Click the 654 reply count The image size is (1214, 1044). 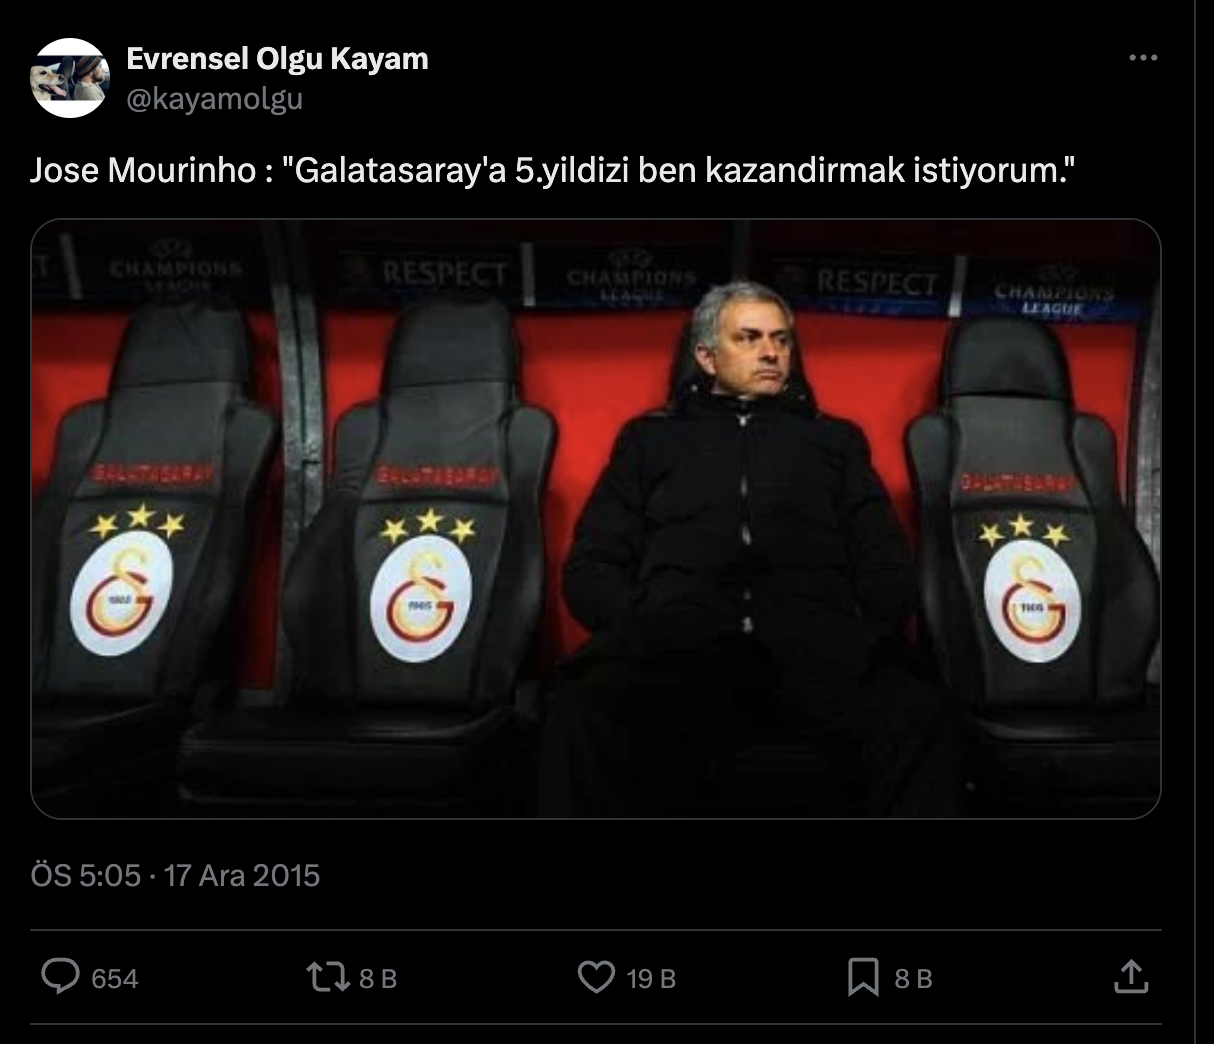tap(114, 978)
